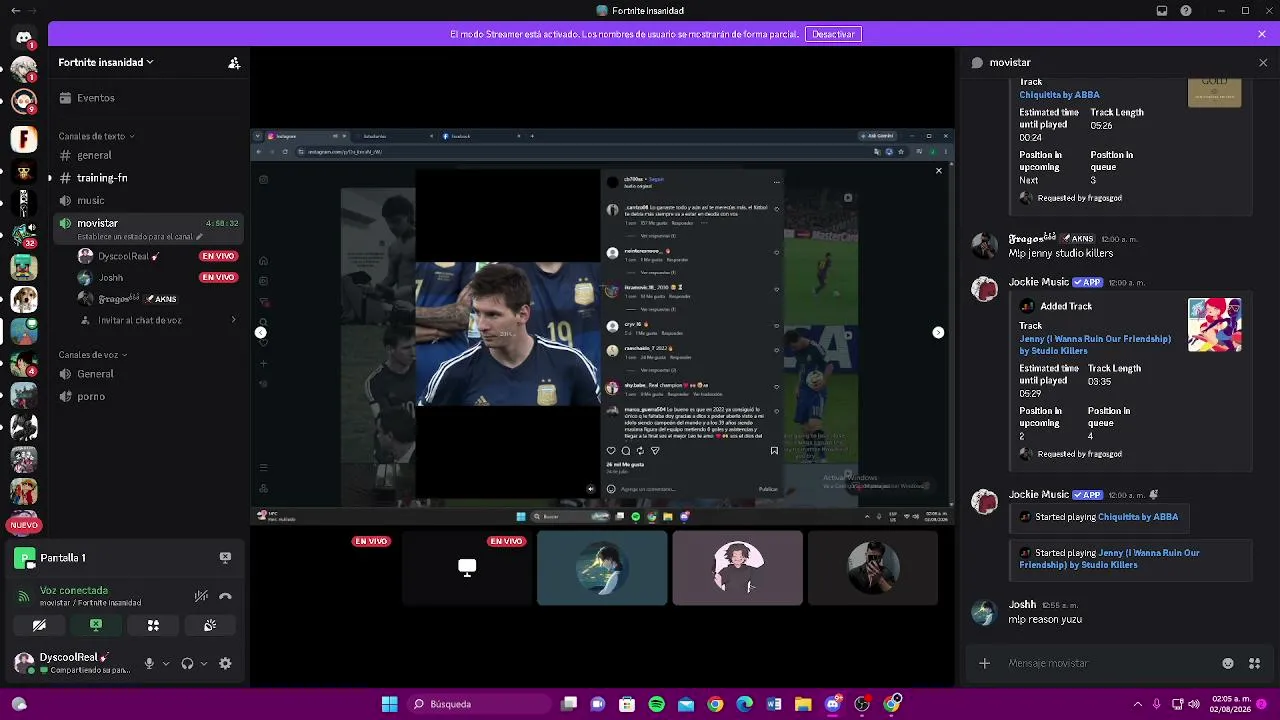
Task: Mute the microphone
Action: 149,663
